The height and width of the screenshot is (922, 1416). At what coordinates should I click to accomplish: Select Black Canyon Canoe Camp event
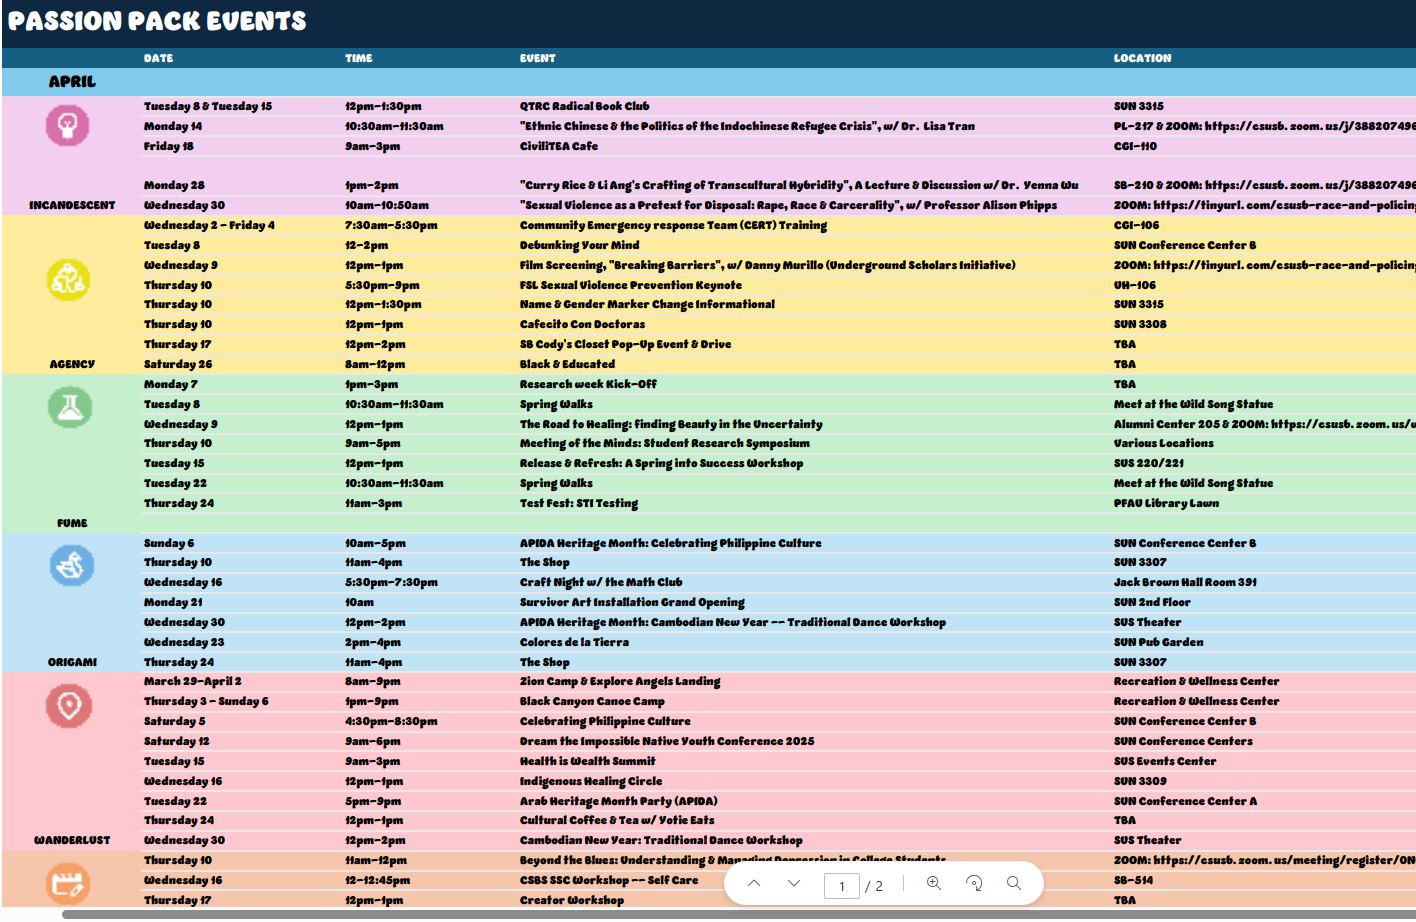click(592, 701)
